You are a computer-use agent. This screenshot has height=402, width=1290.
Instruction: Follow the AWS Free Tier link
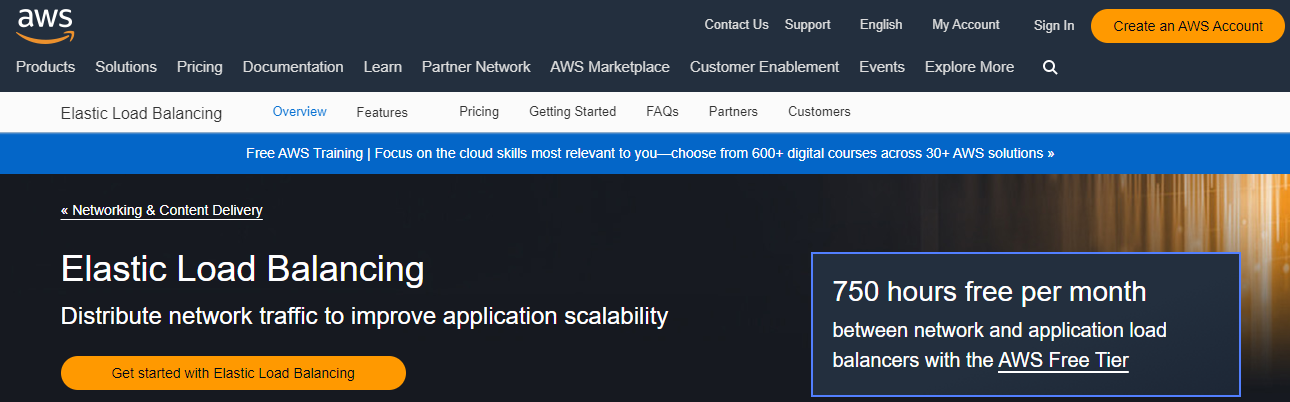click(x=1063, y=361)
